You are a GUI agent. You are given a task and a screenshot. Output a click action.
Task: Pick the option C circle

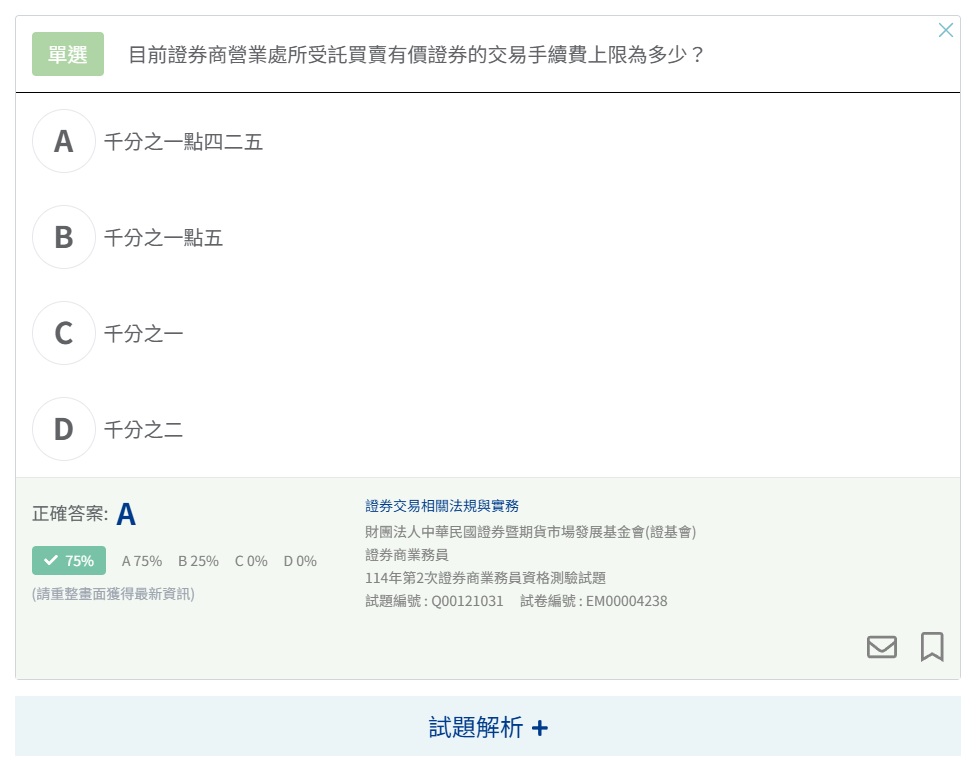[x=64, y=333]
